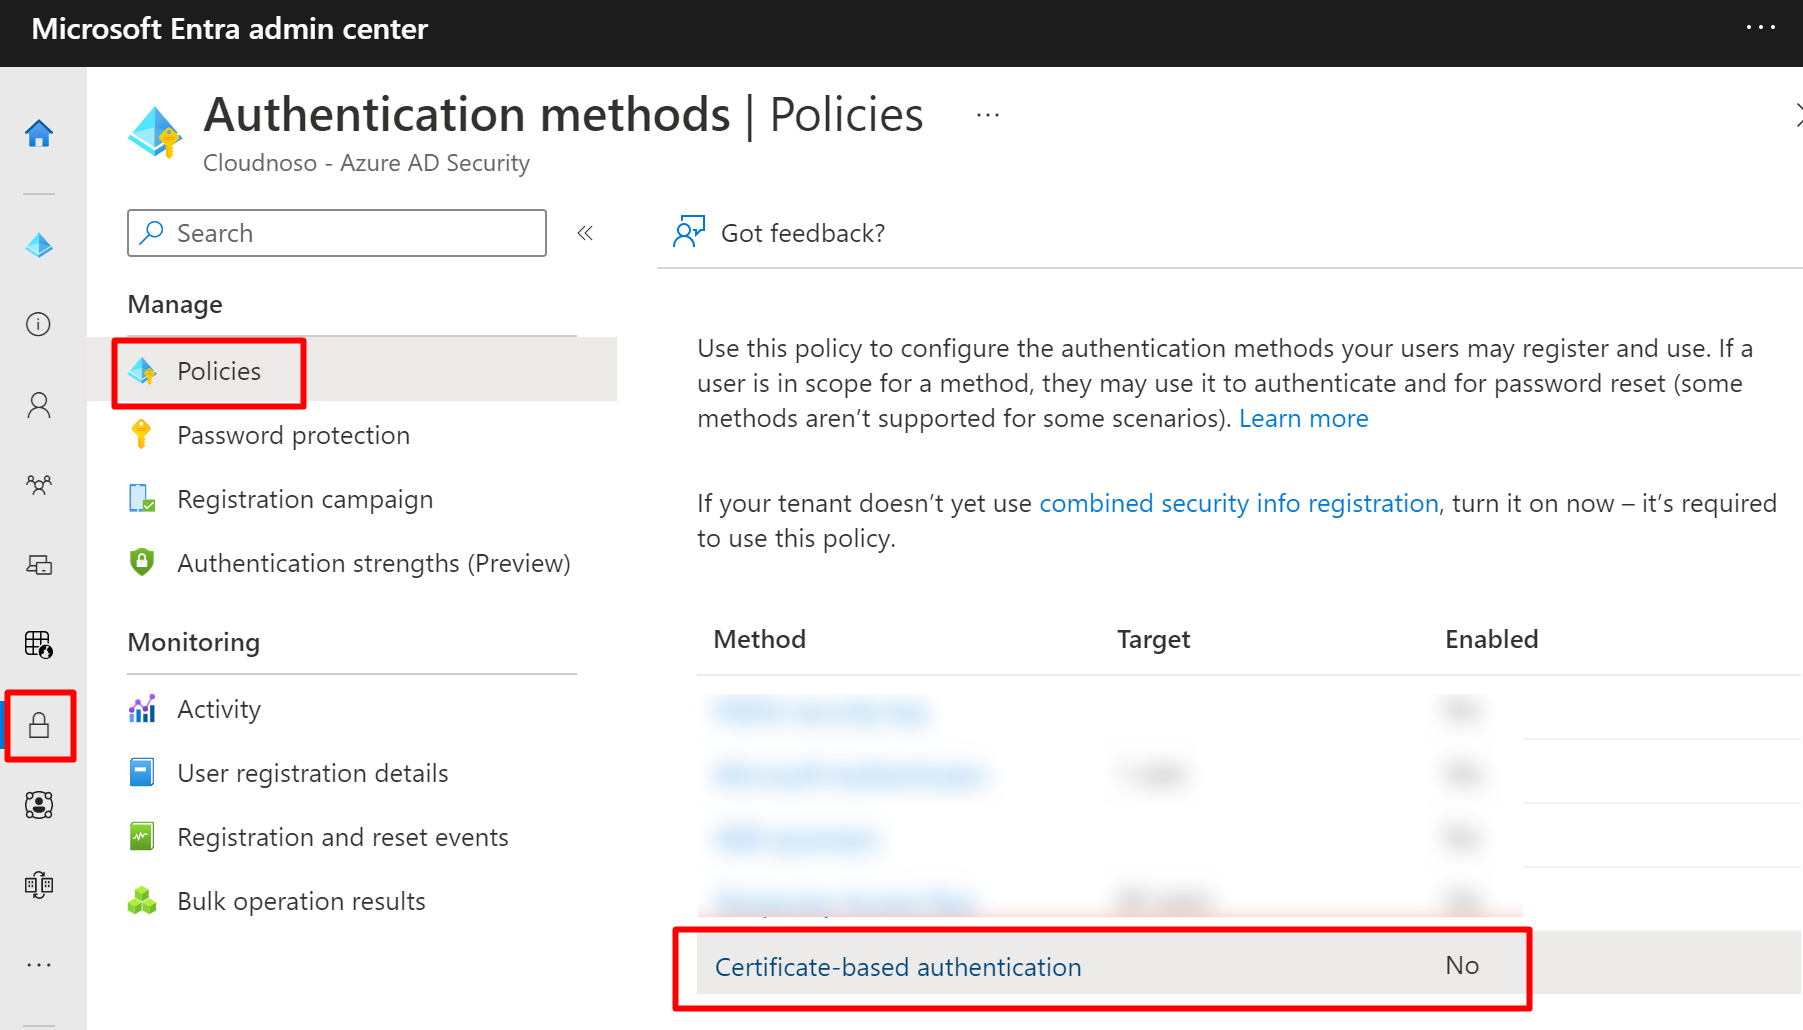Go to Authentication strengths (Preview)
Image resolution: width=1803 pixels, height=1030 pixels.
(x=373, y=563)
